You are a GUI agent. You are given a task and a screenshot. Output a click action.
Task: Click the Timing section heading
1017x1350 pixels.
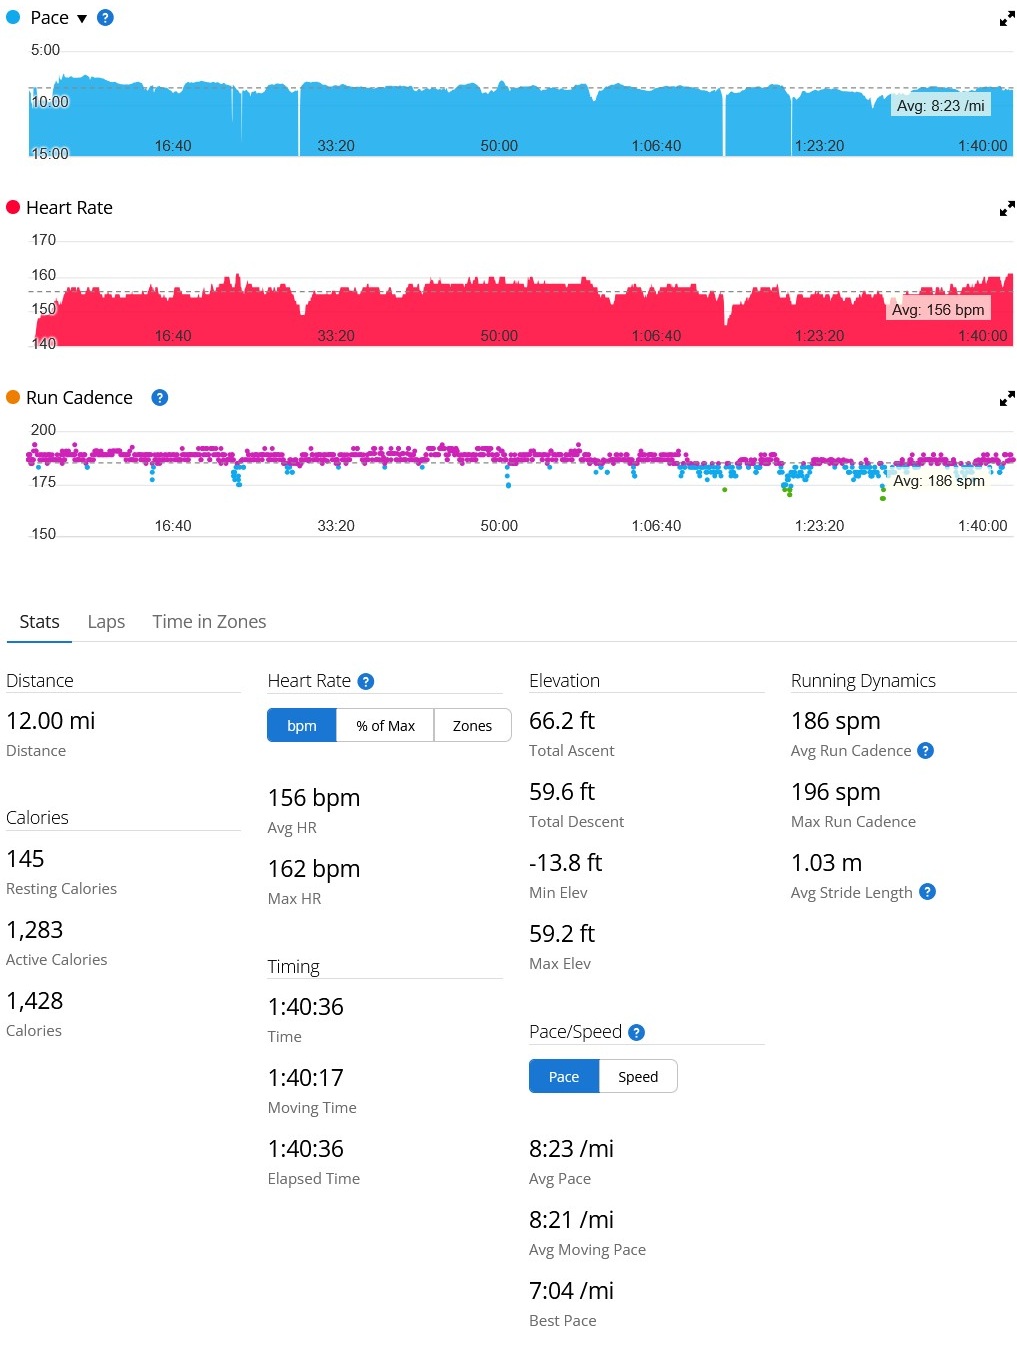point(294,967)
